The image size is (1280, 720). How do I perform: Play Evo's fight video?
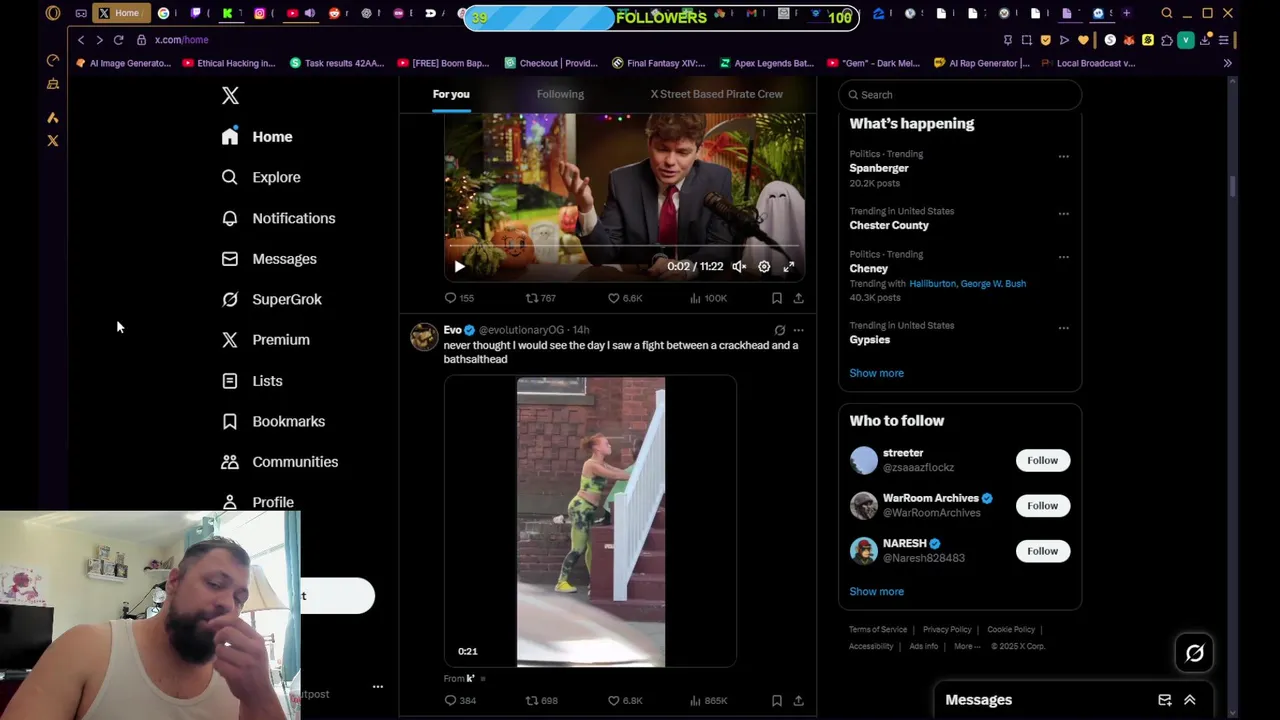coord(590,521)
